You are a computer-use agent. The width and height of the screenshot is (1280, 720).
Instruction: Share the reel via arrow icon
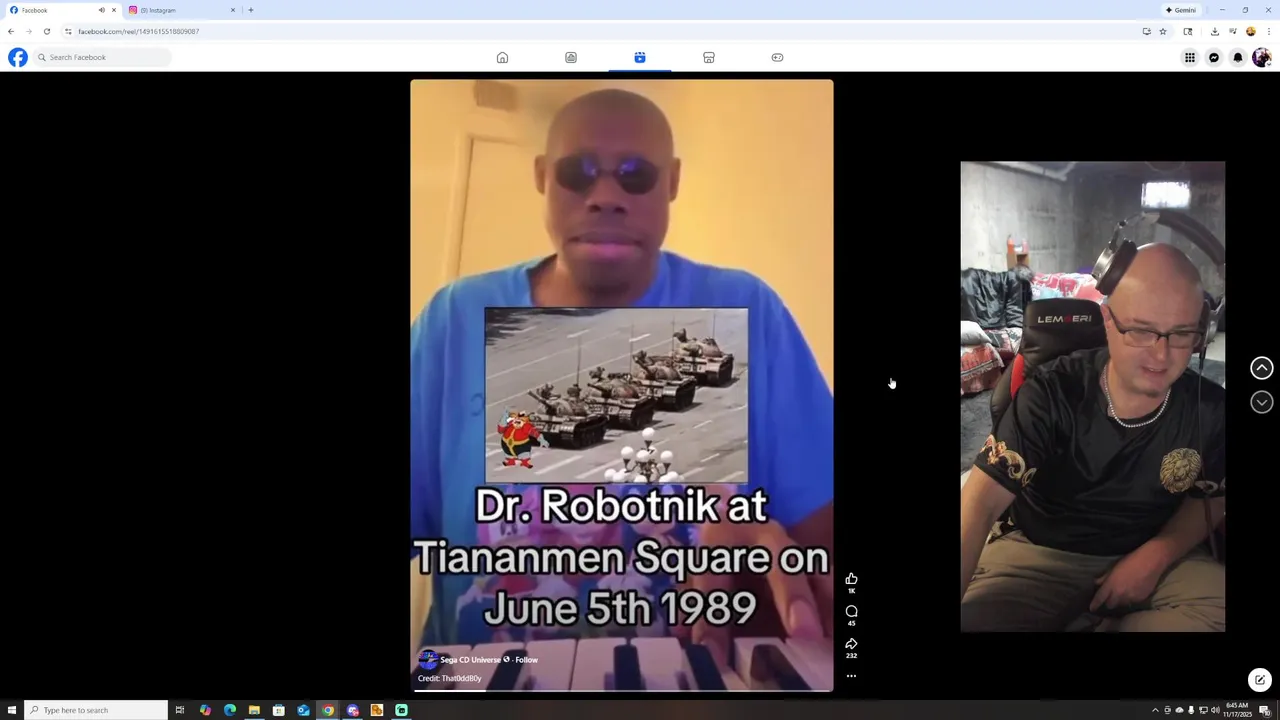851,643
